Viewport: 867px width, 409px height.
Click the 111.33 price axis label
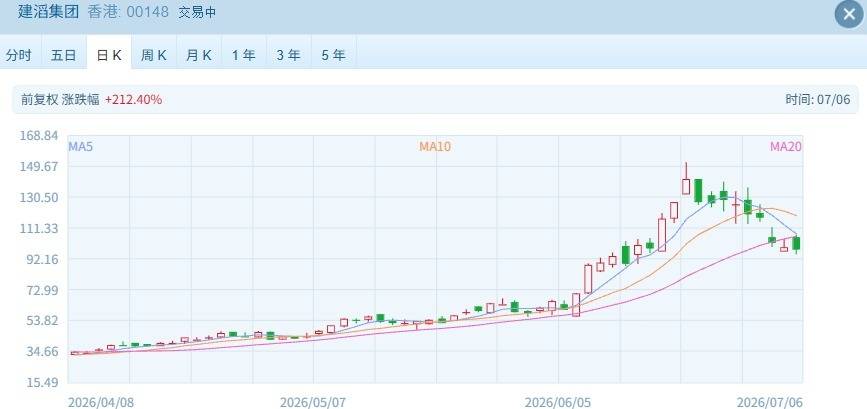point(40,229)
